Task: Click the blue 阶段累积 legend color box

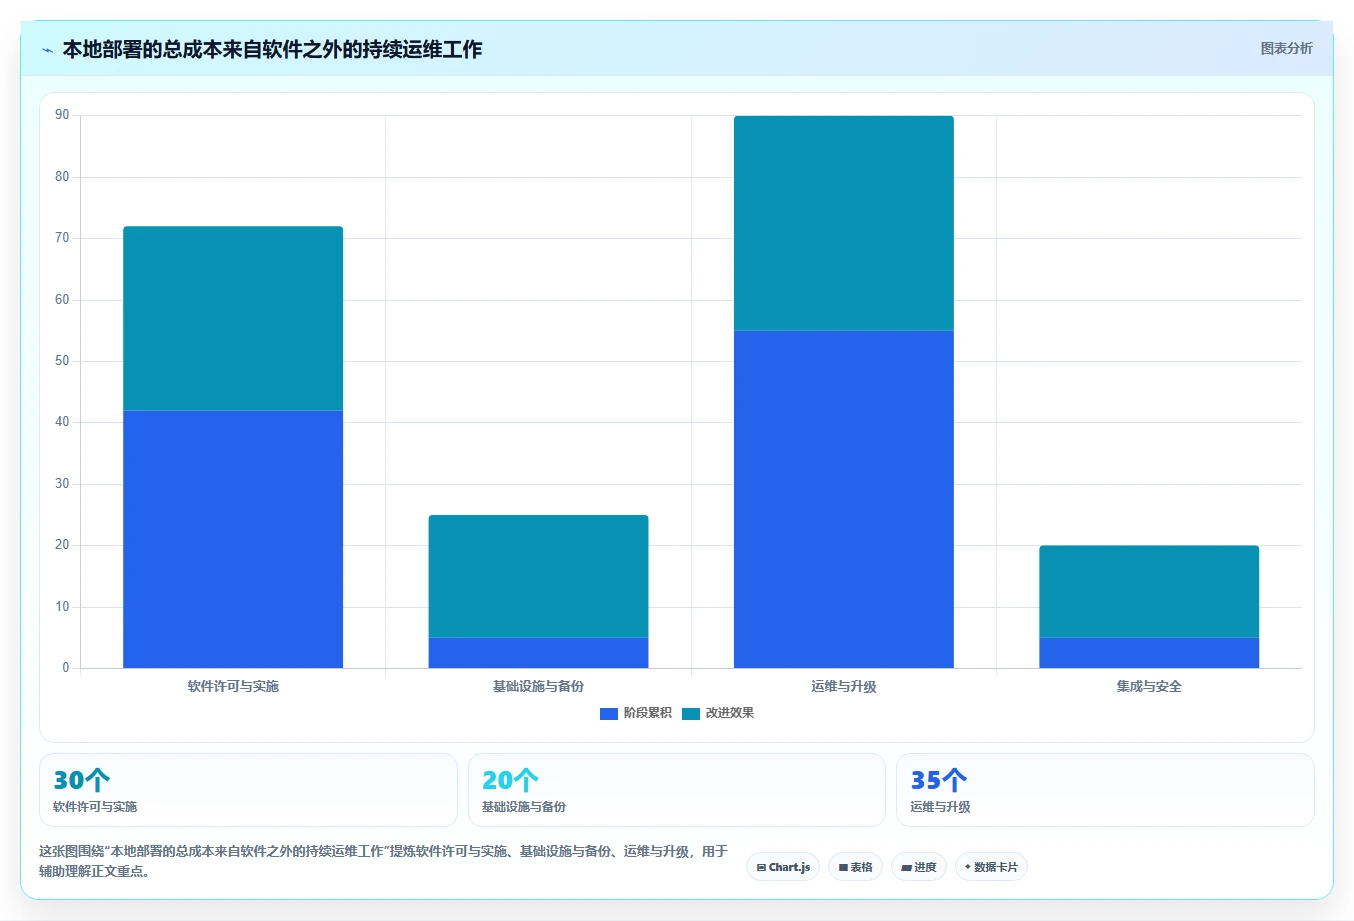Action: [x=609, y=714]
